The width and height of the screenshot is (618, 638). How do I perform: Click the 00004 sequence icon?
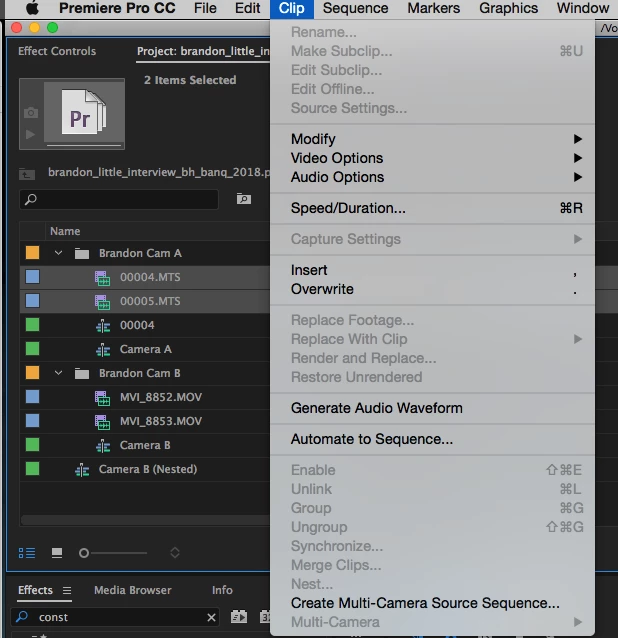(x=103, y=326)
